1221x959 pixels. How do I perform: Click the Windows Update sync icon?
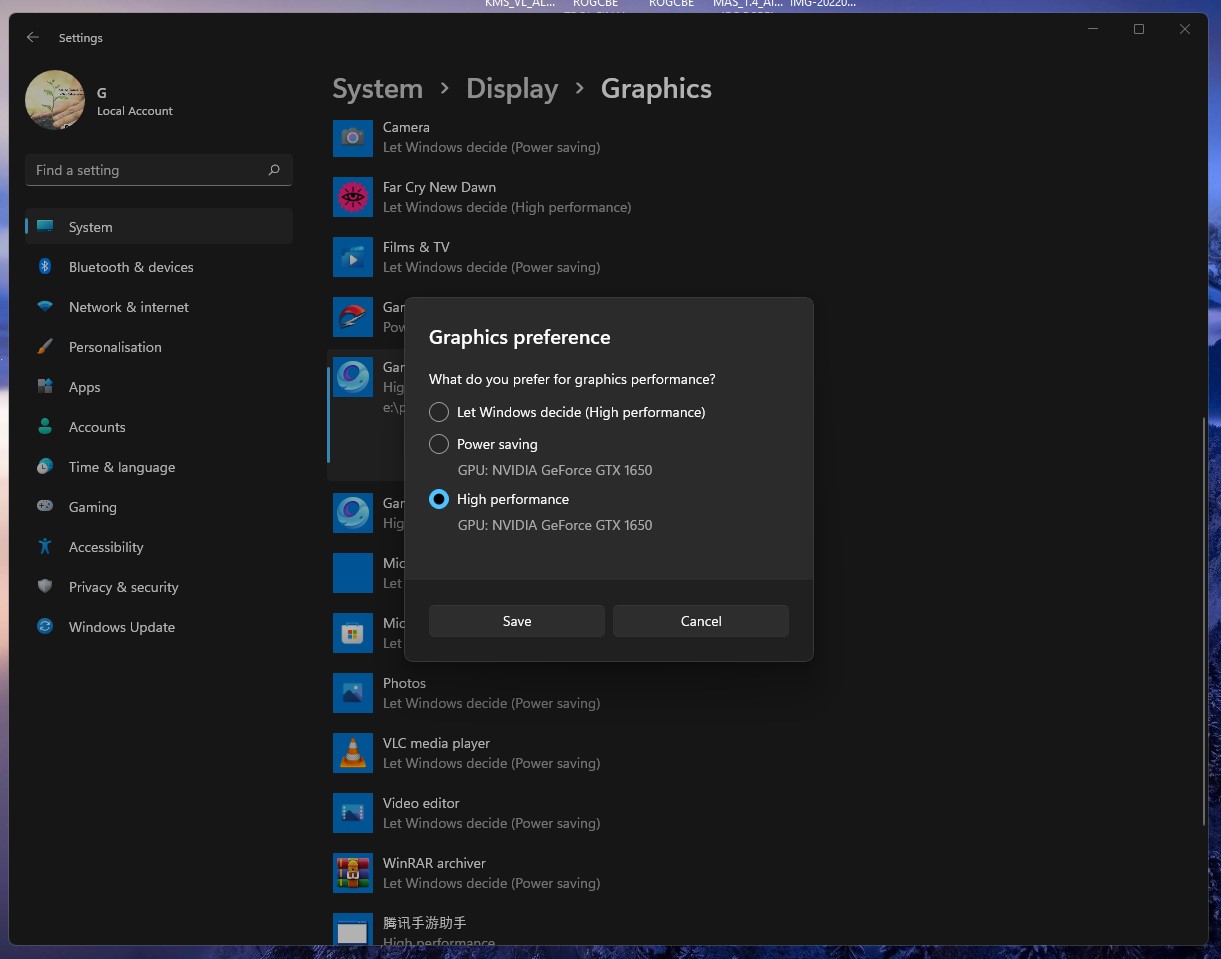45,626
